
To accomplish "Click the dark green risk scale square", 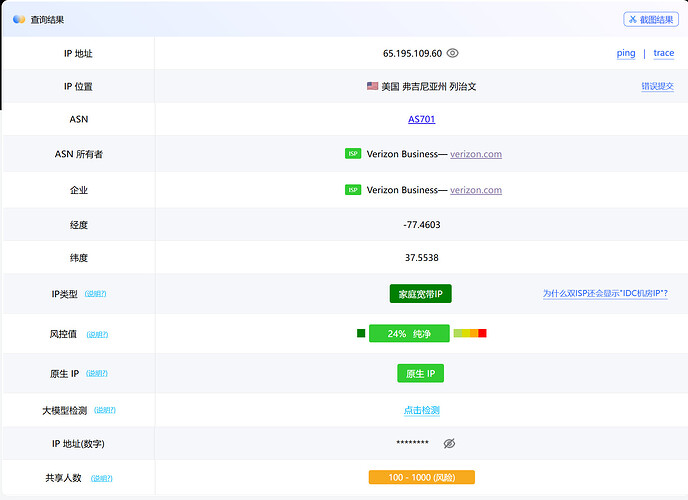I will pos(361,333).
